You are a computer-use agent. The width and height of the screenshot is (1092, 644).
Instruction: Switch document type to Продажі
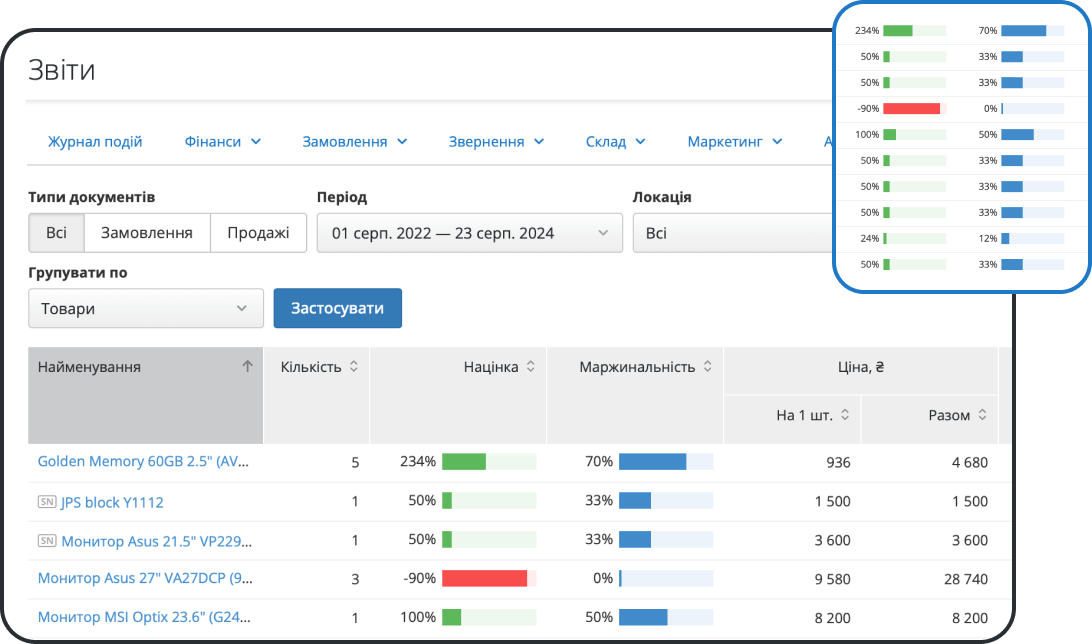pos(258,233)
